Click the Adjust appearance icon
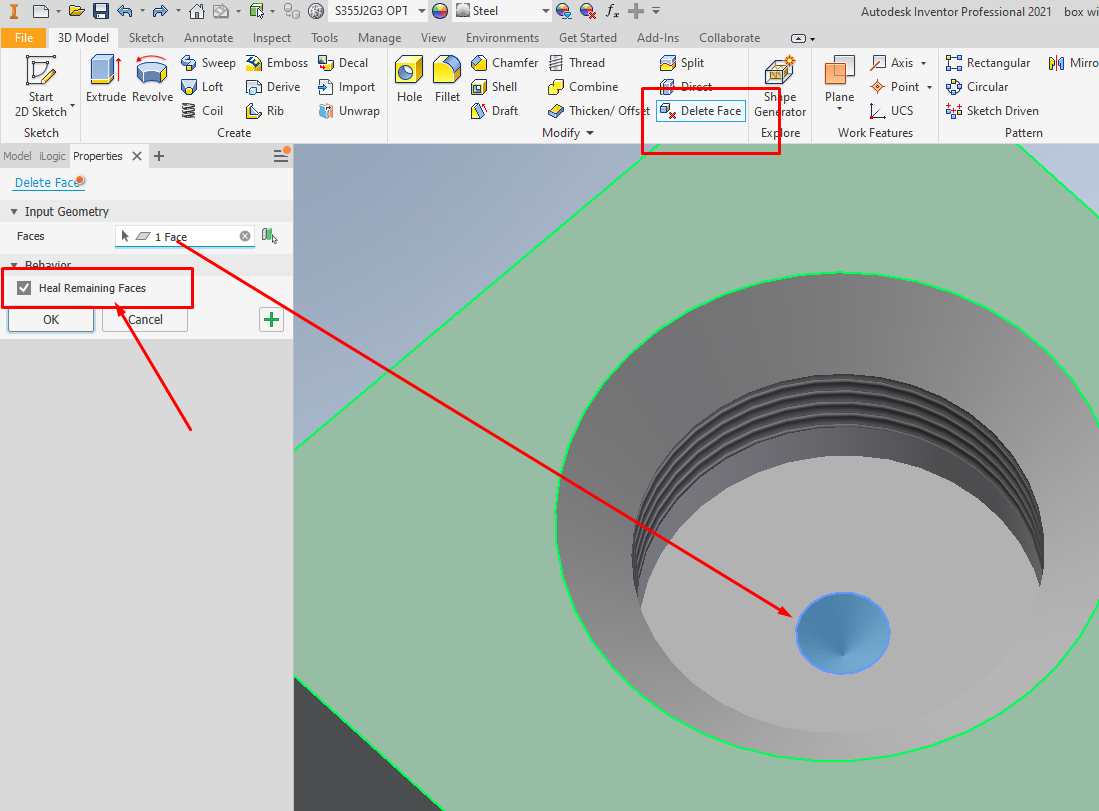 coord(564,11)
